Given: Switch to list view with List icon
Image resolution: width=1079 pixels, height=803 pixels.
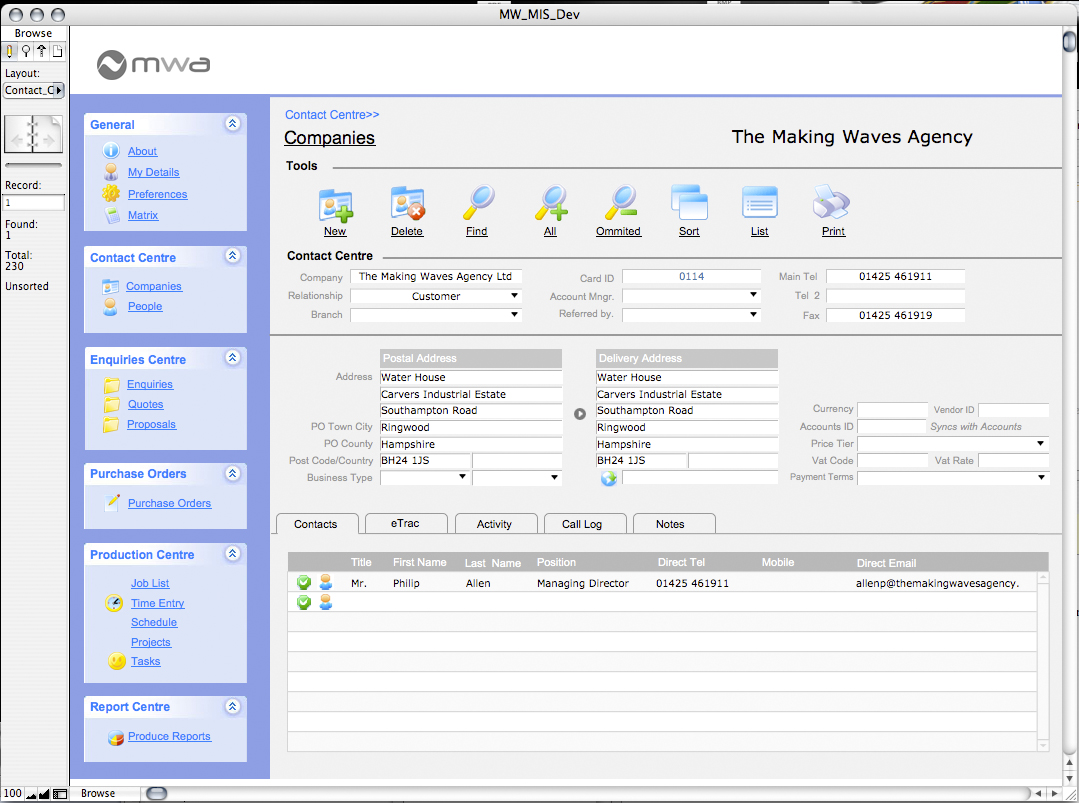Looking at the screenshot, I should click(x=760, y=203).
